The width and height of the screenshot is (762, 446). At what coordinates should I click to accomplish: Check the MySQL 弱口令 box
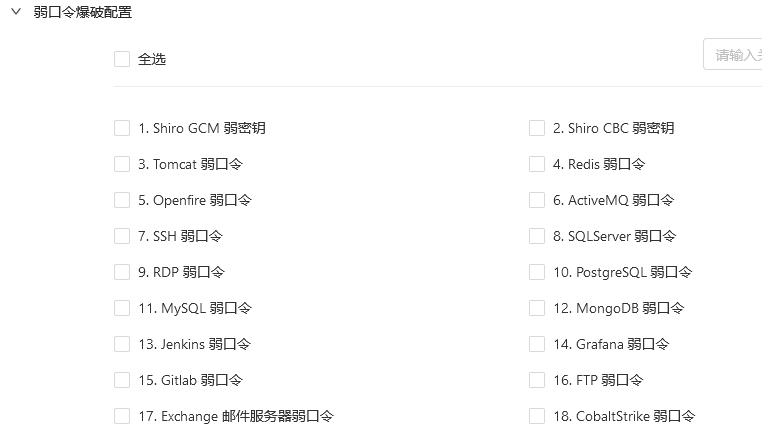tap(122, 308)
